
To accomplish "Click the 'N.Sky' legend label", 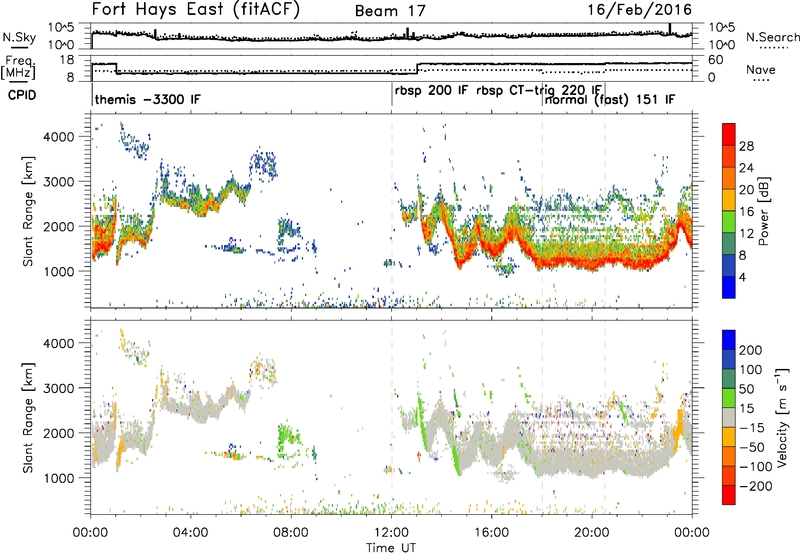I will (x=19, y=37).
